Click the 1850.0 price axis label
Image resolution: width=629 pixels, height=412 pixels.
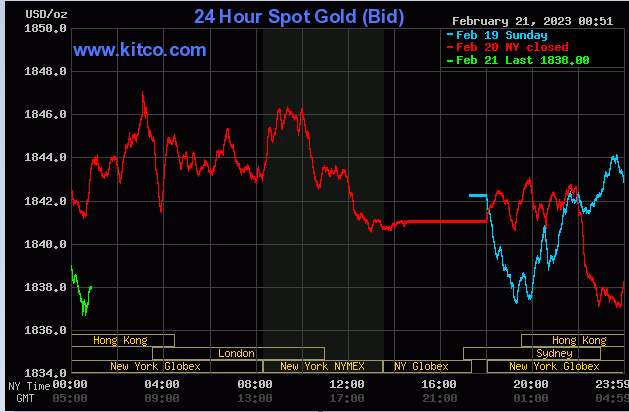click(x=45, y=29)
